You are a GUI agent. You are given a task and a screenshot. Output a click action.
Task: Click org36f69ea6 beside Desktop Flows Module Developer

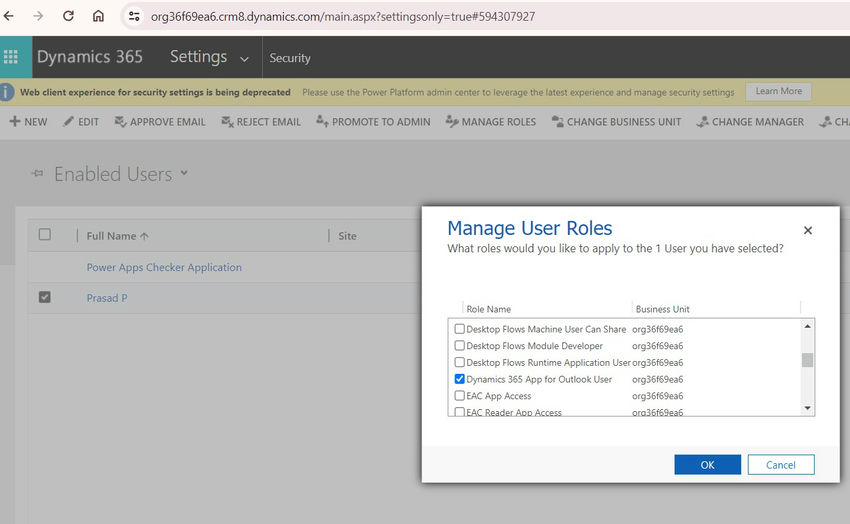pos(658,346)
